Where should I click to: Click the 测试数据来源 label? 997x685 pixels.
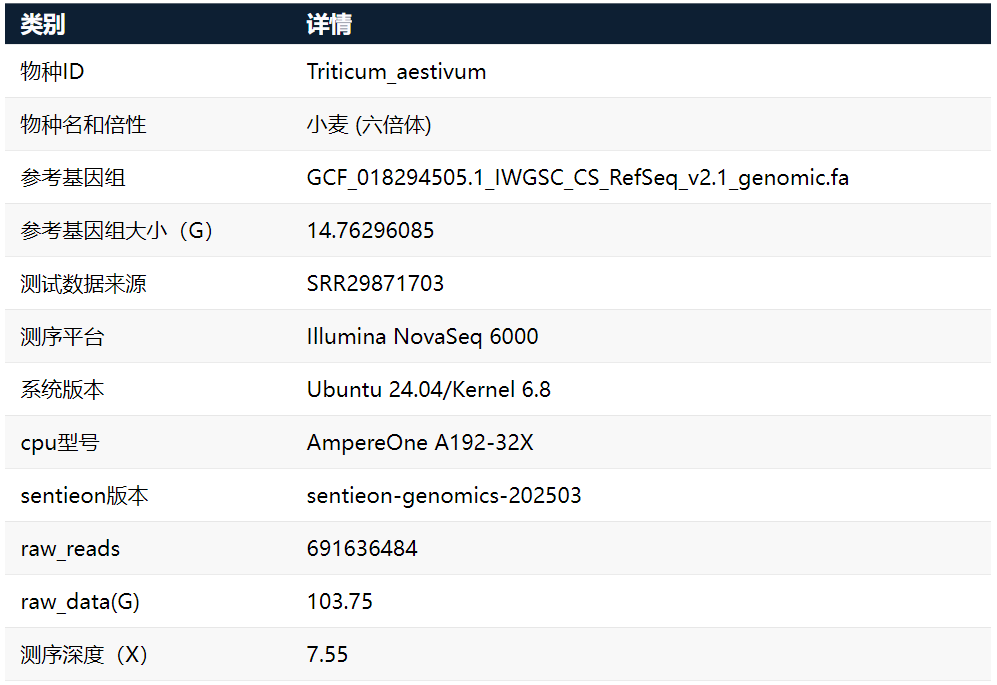click(x=83, y=284)
